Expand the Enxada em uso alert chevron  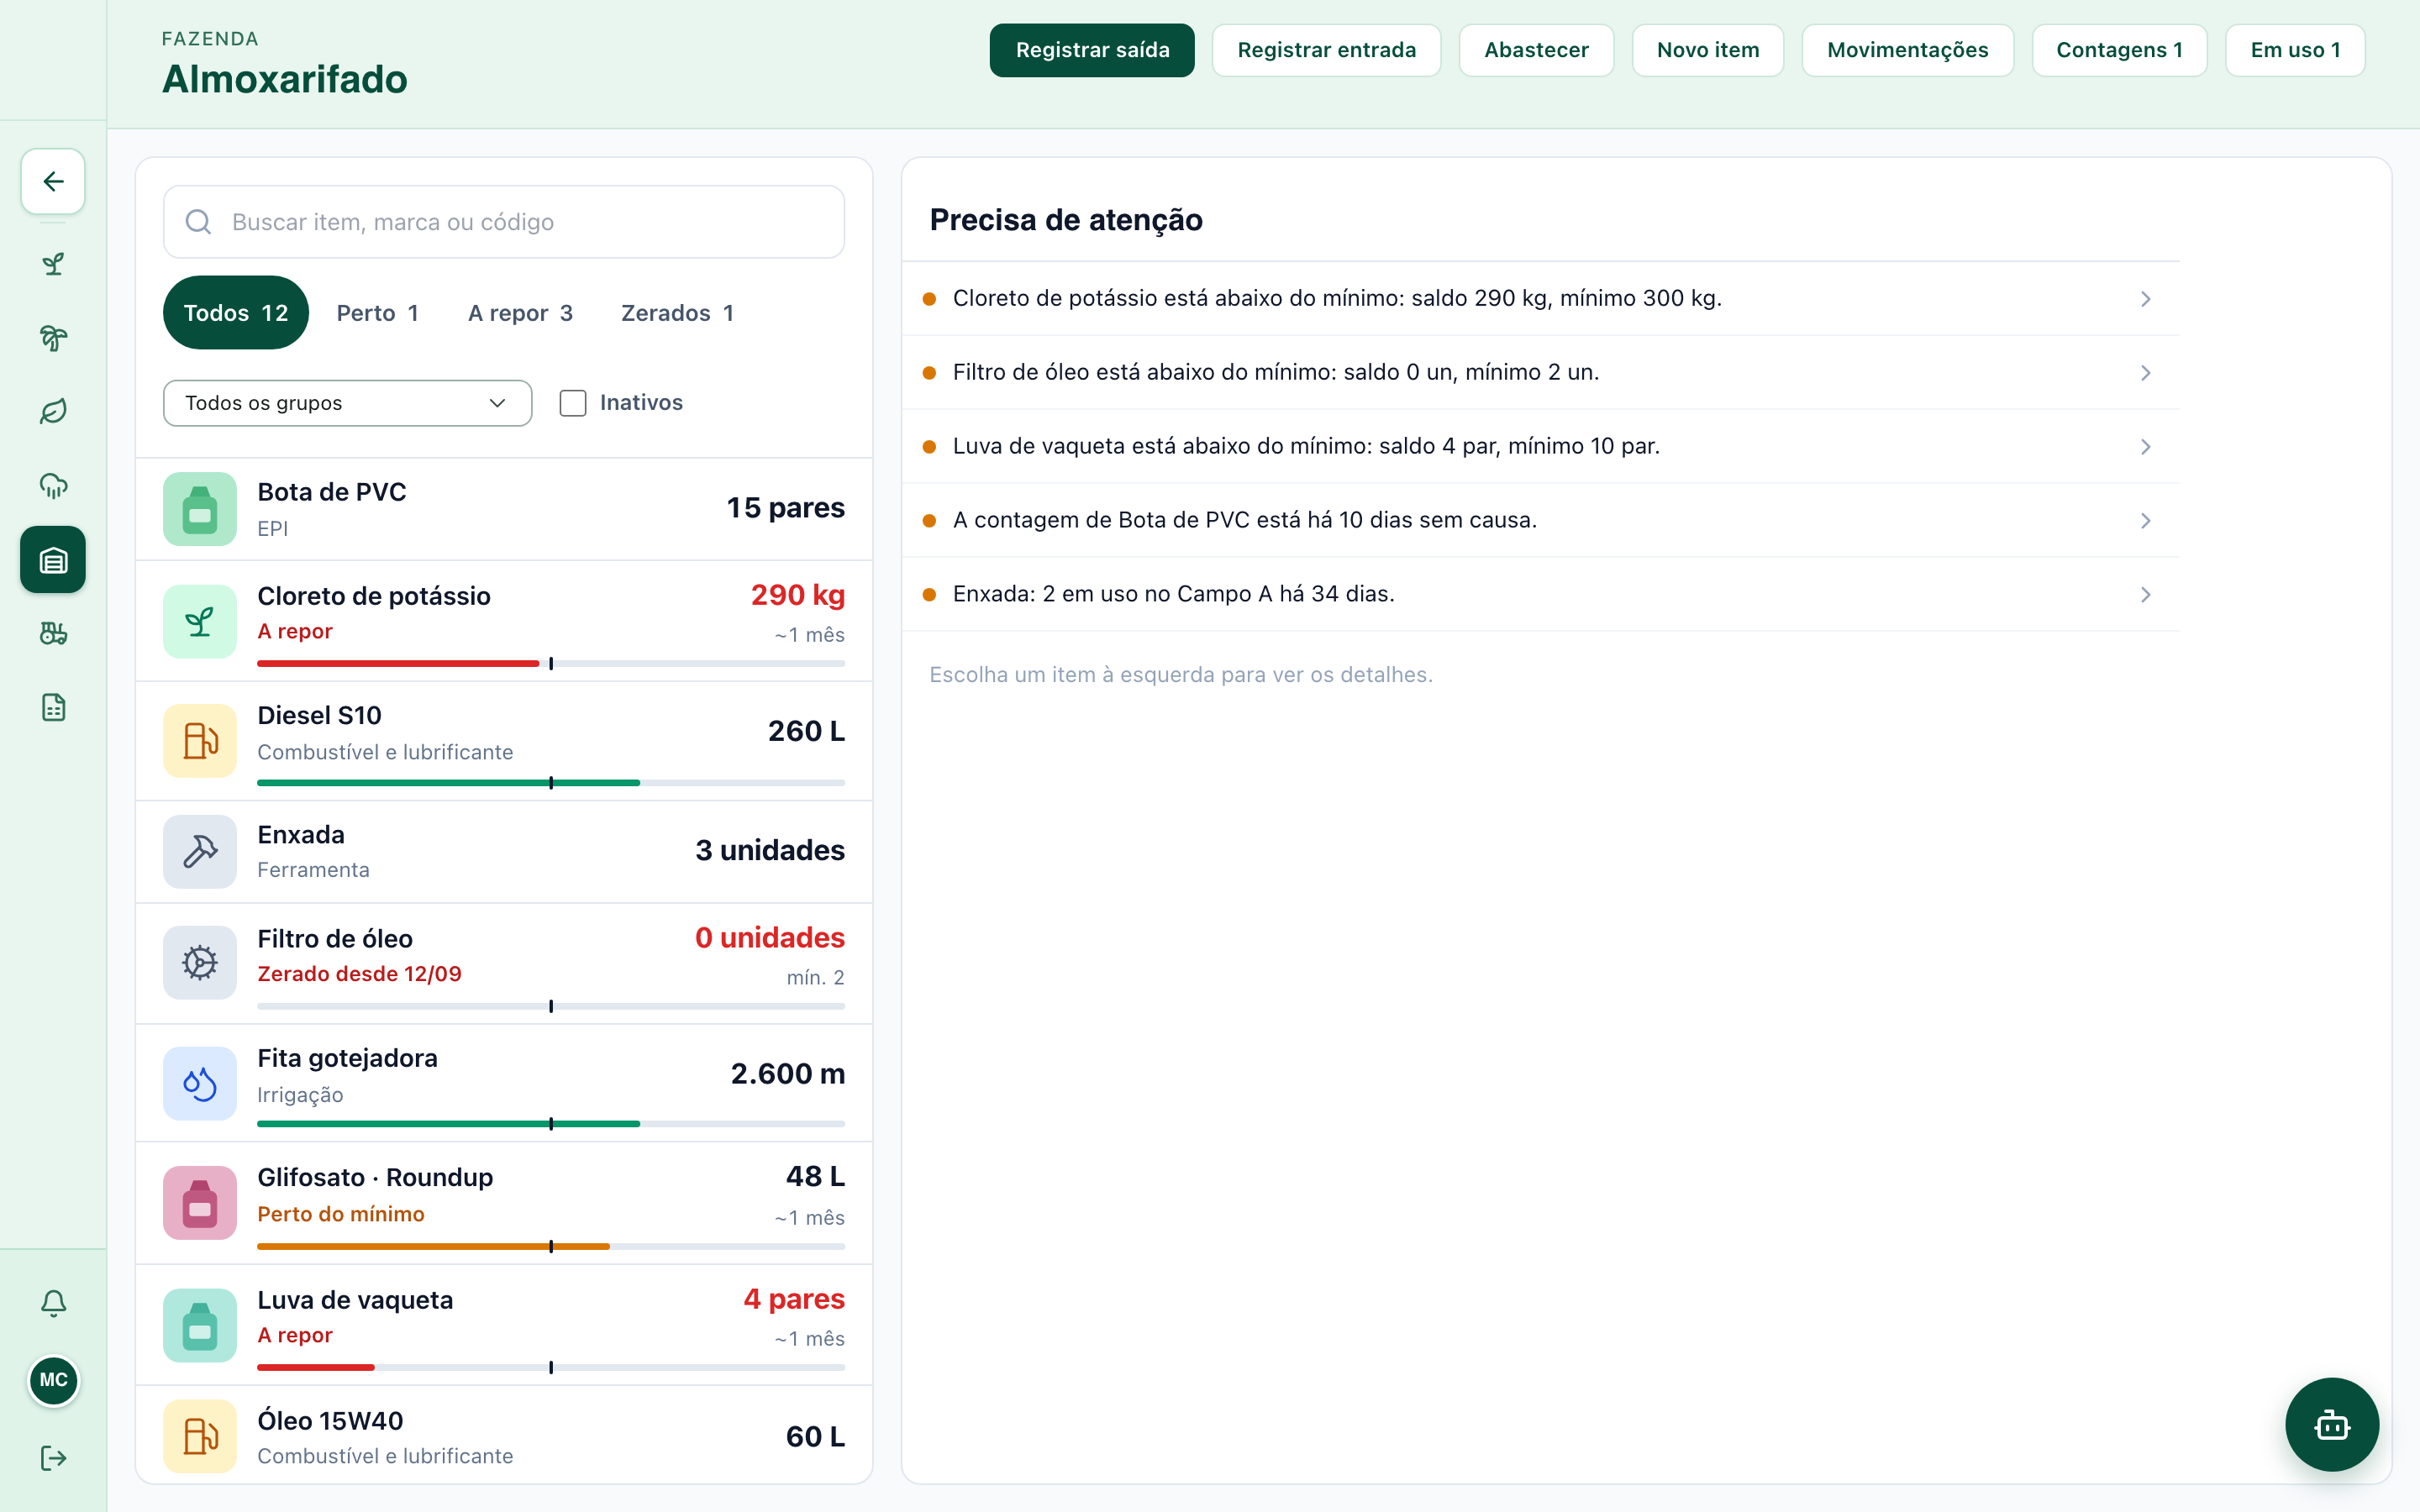tap(2145, 595)
